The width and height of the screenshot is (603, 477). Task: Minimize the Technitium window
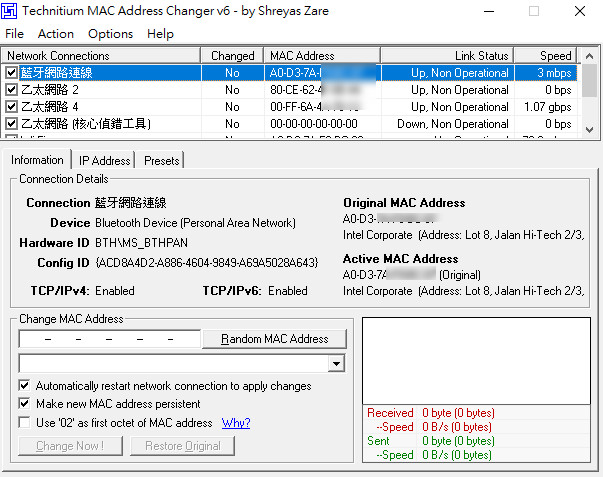click(489, 11)
